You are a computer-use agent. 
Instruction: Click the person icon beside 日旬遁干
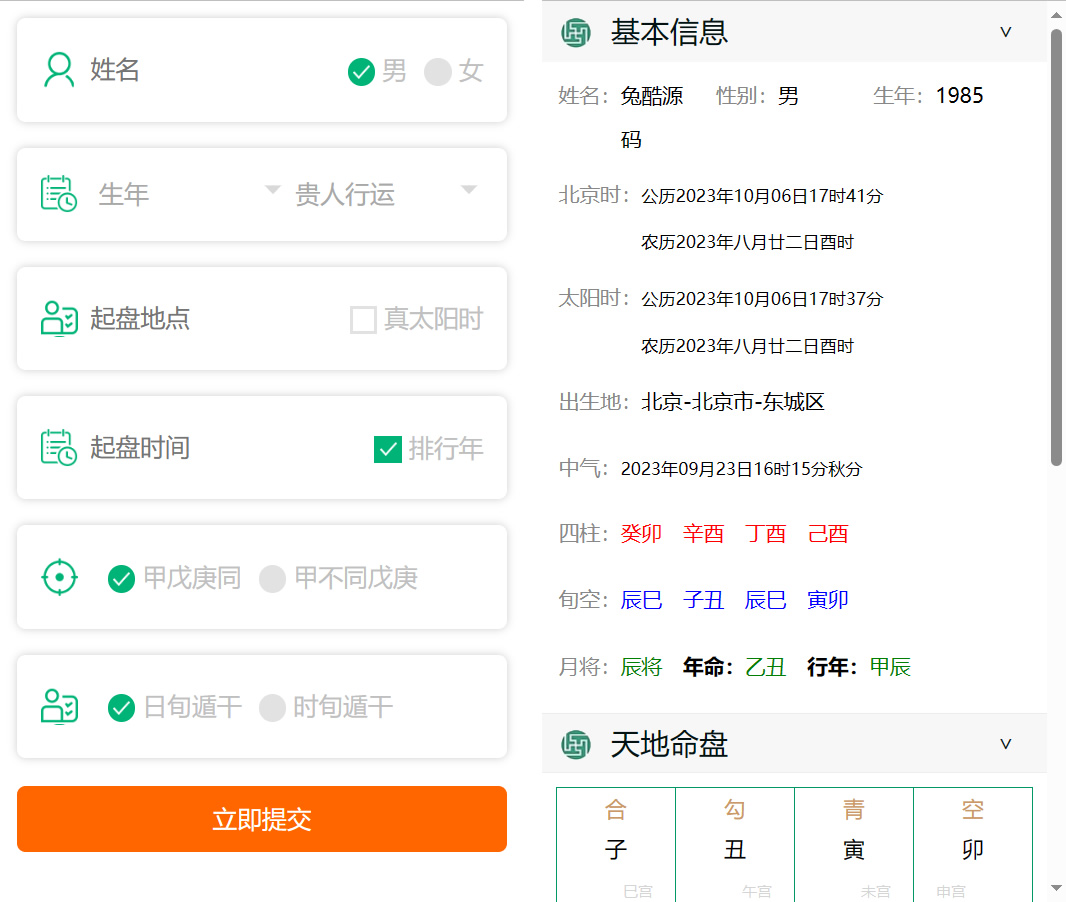pos(59,707)
